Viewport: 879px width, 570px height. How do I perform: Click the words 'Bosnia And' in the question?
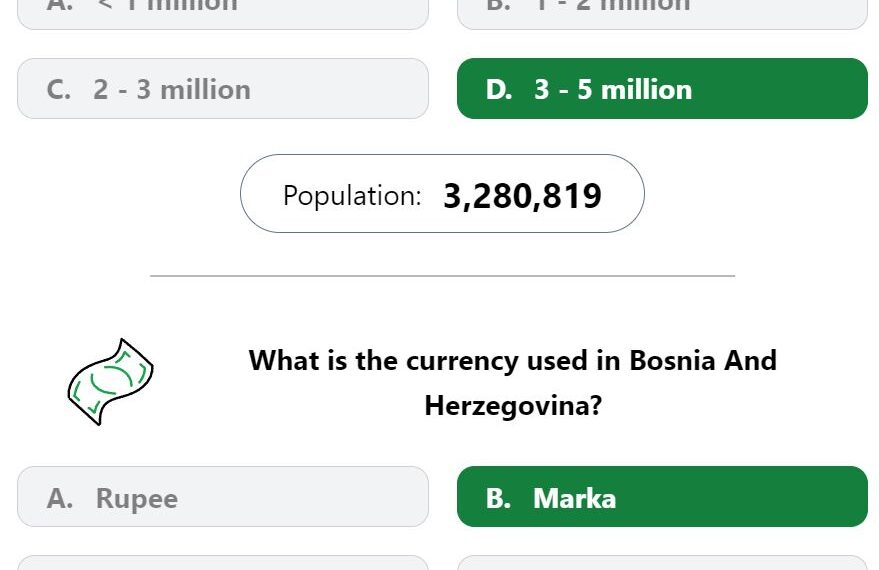703,360
